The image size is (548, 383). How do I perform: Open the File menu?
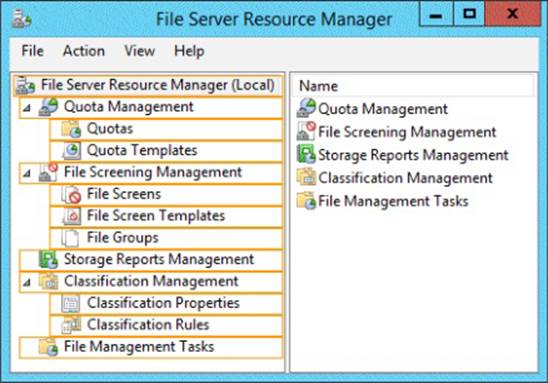[33, 51]
